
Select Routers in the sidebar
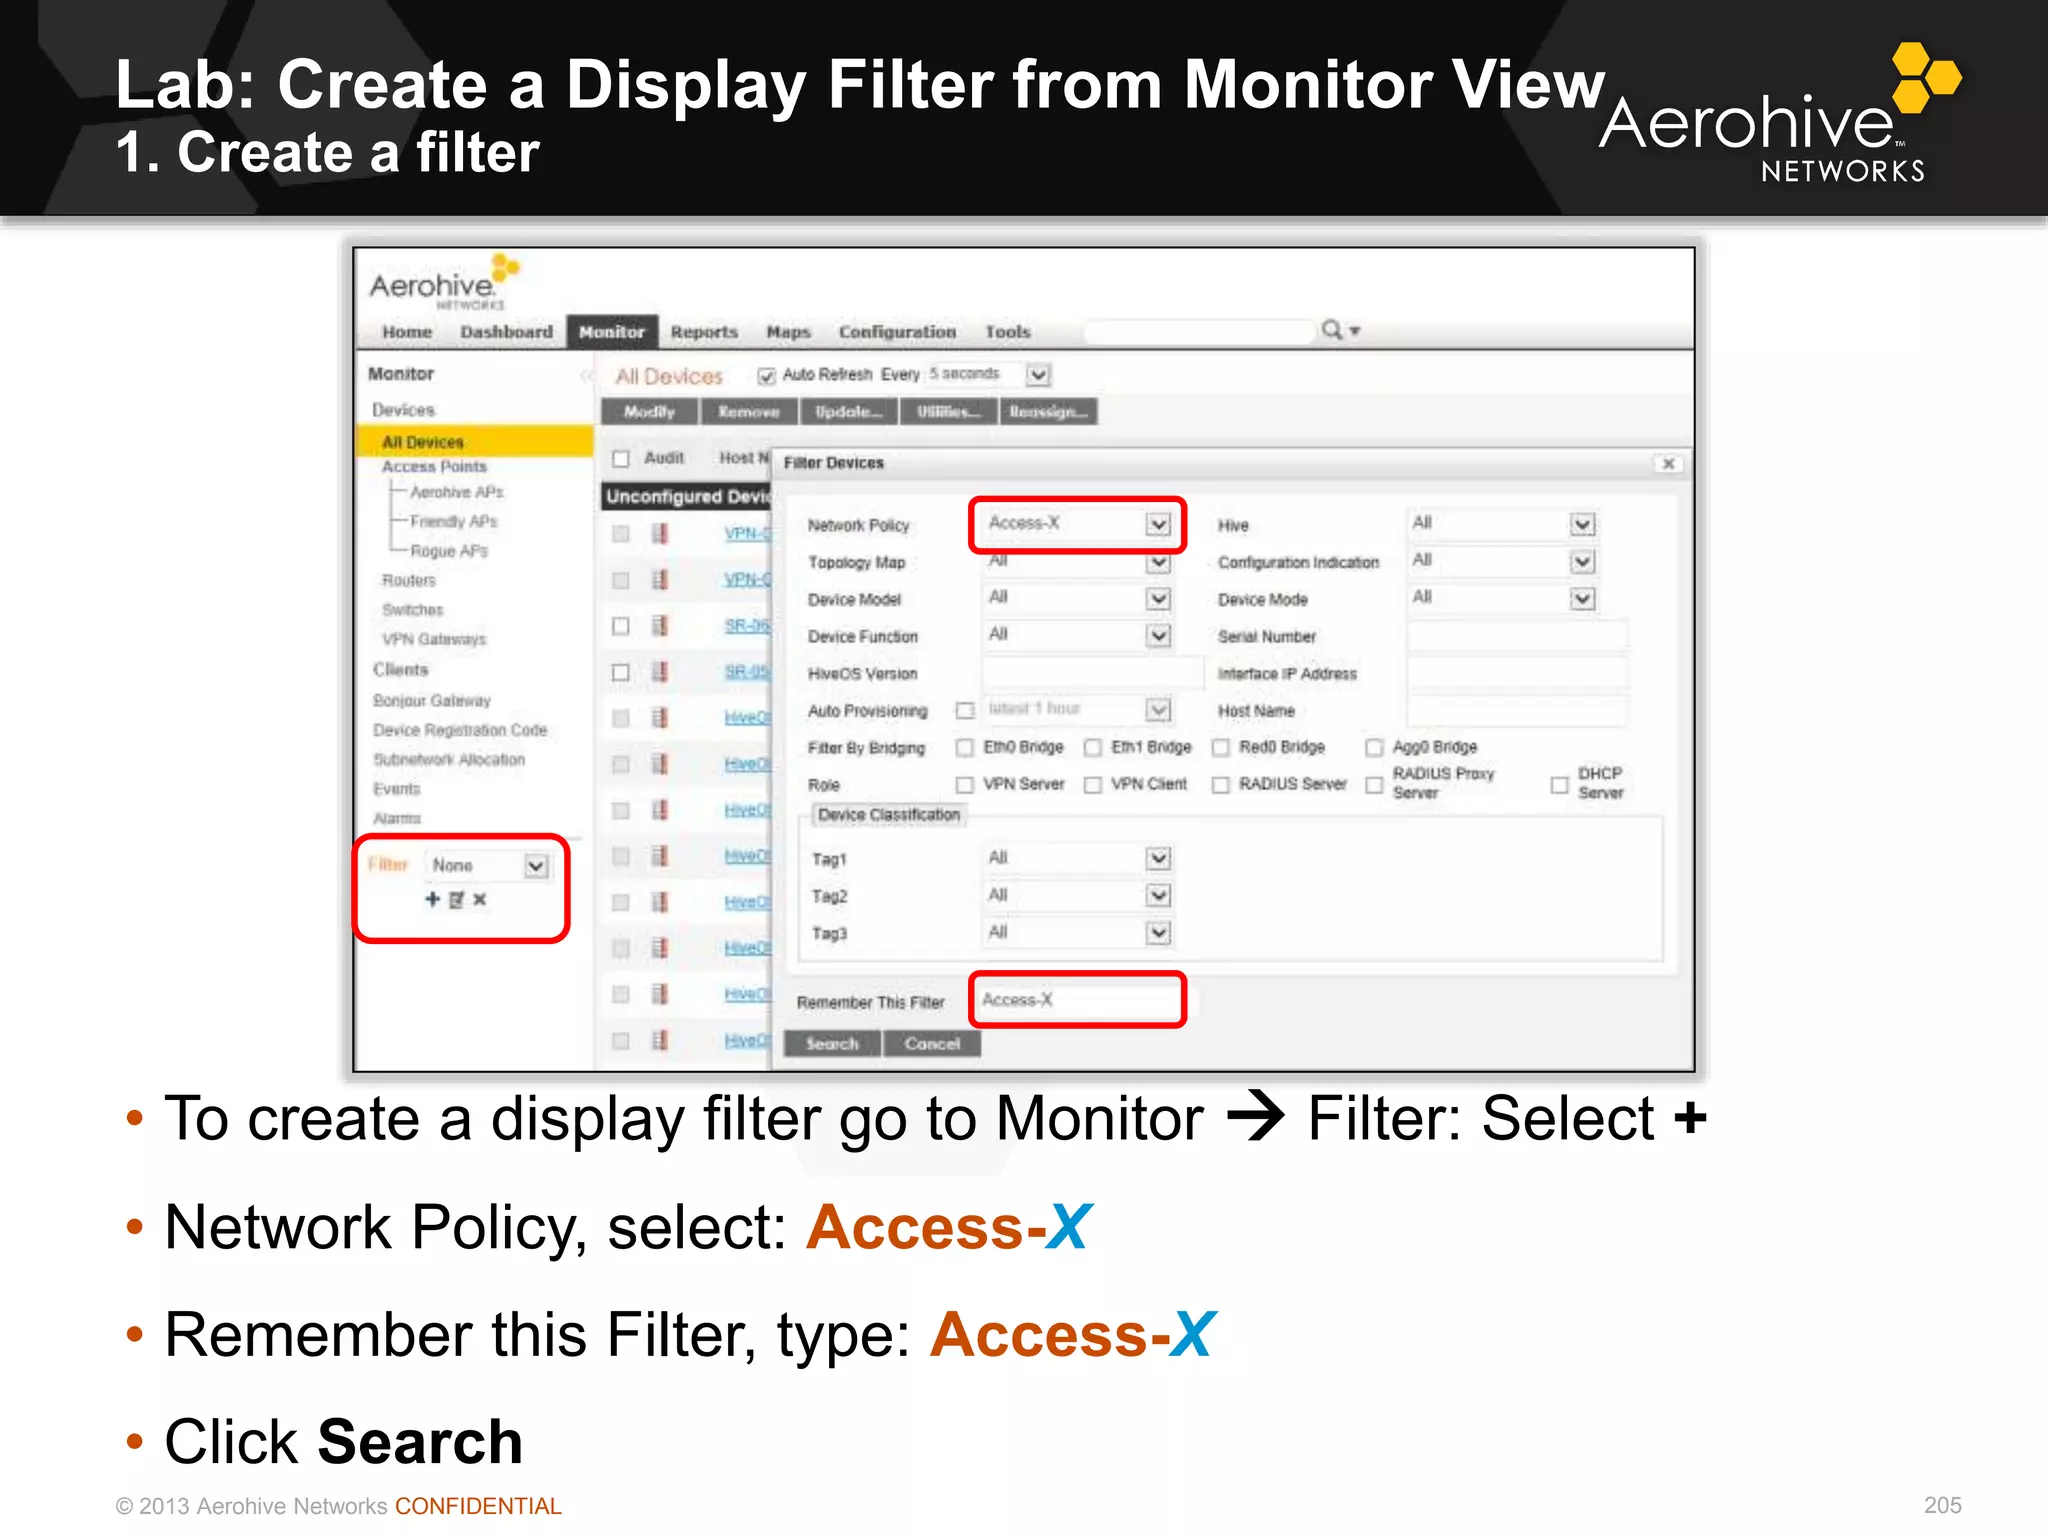pos(409,580)
